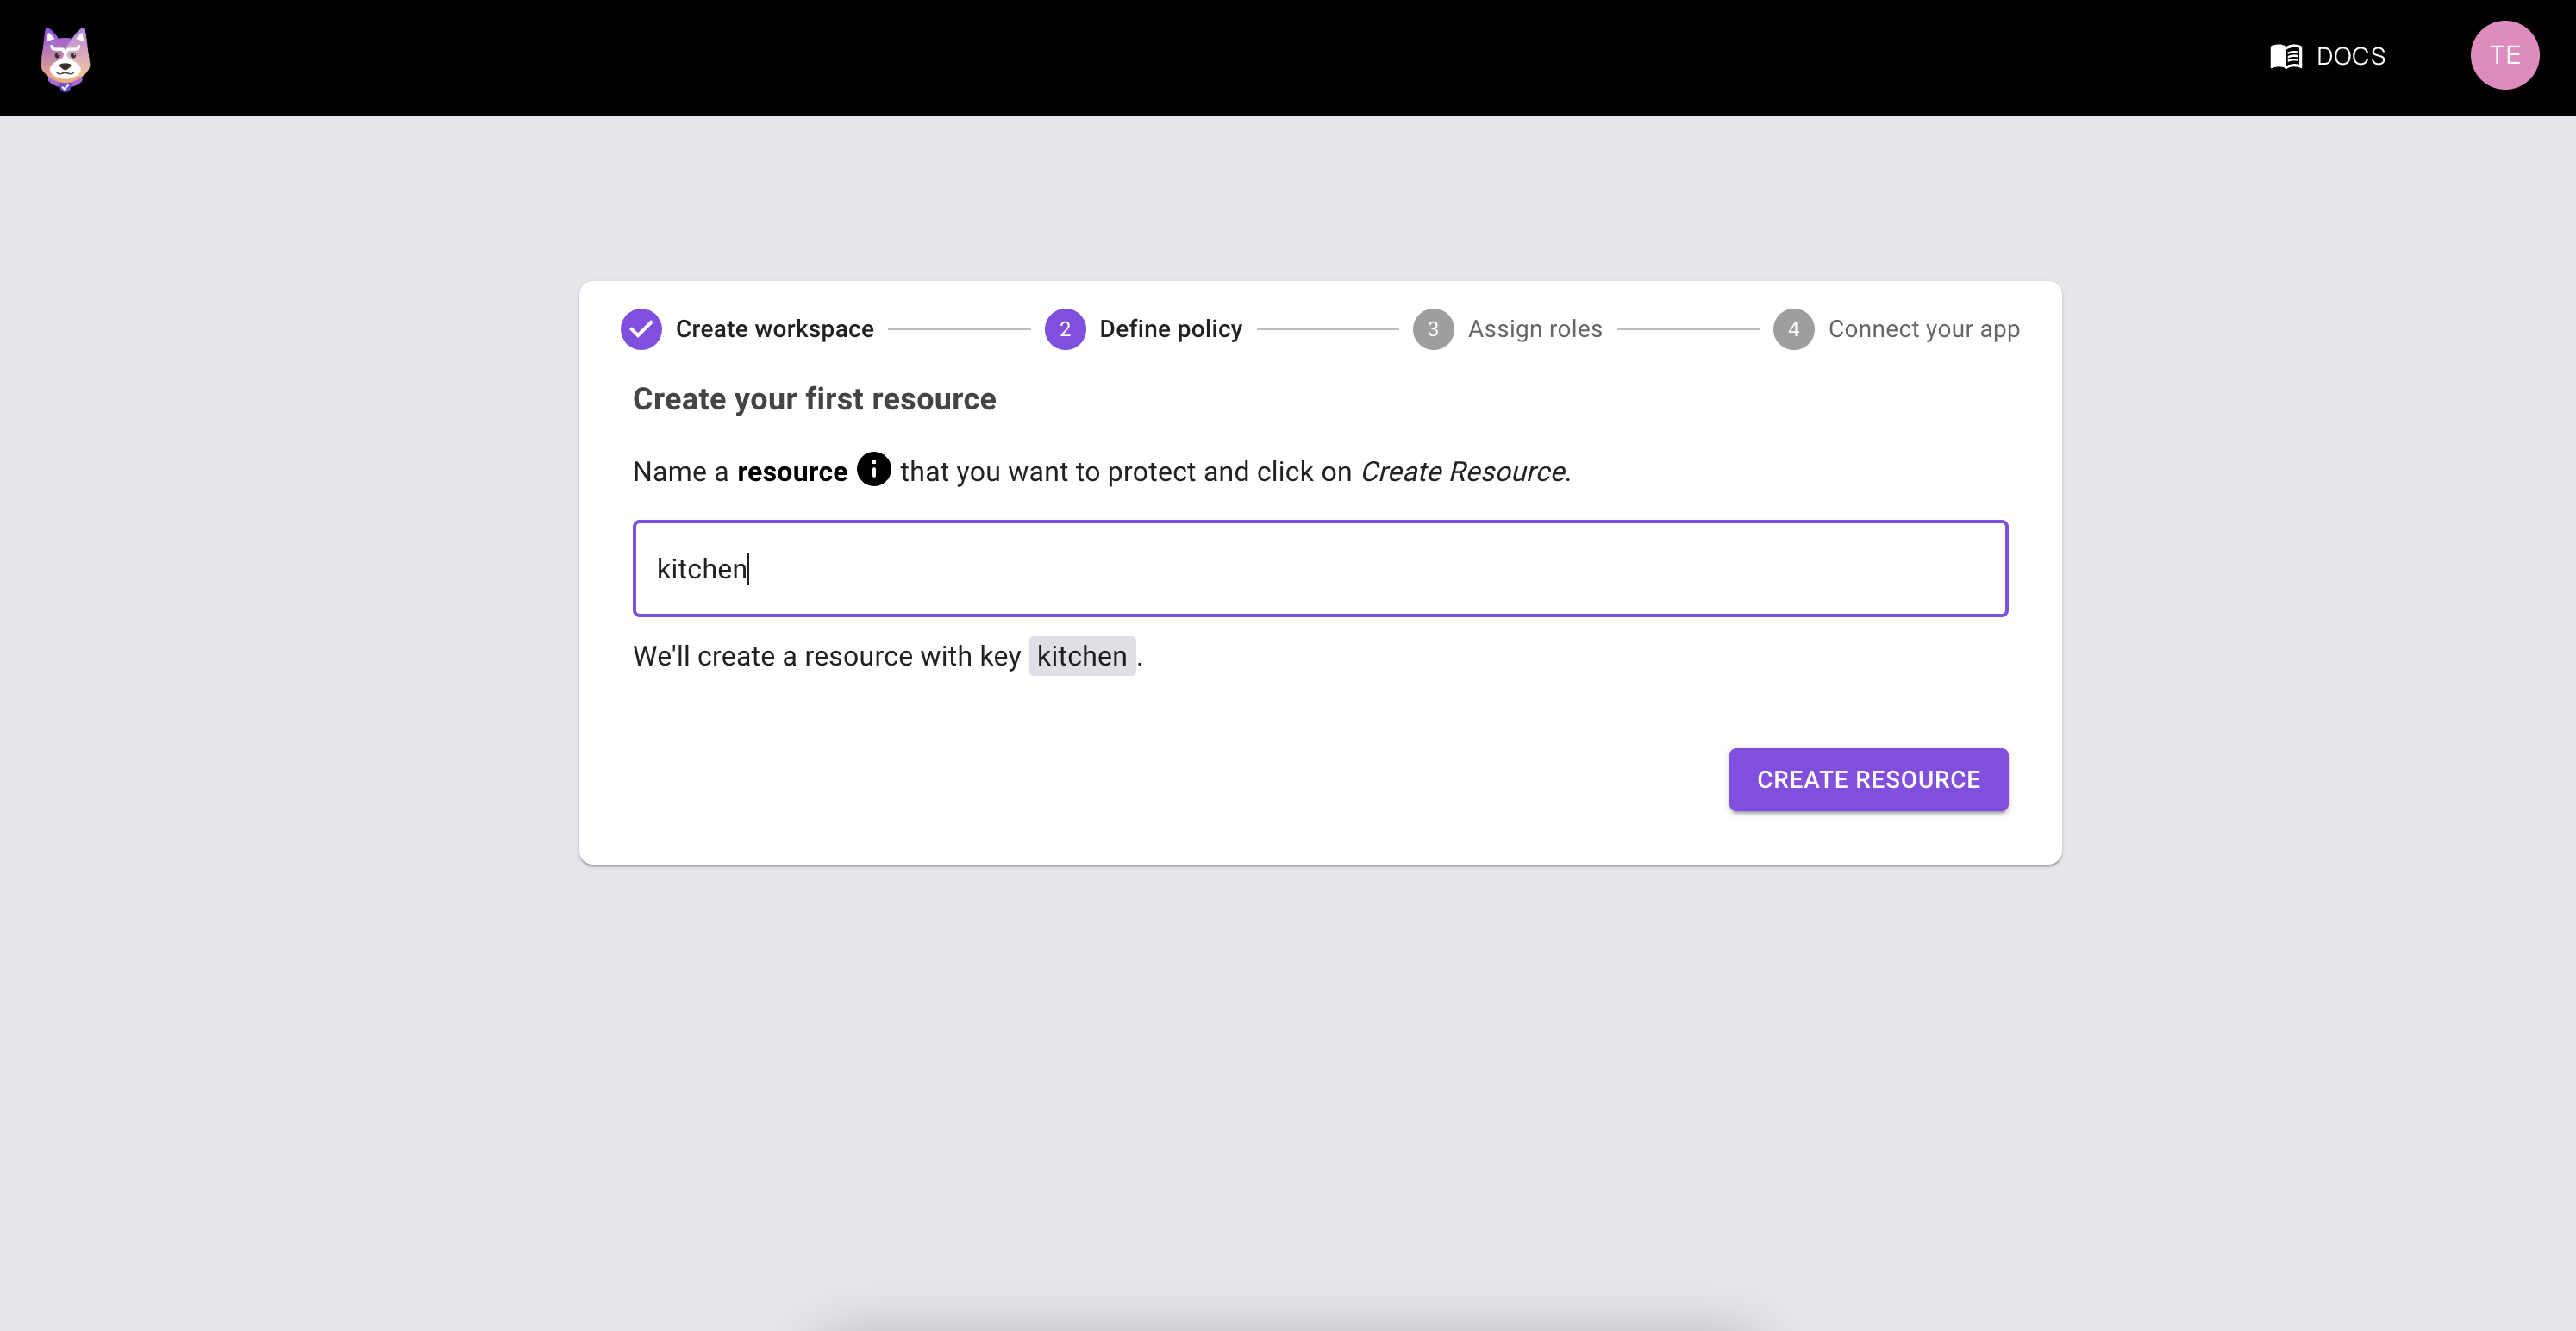Viewport: 2576px width, 1331px height.
Task: Click the Assign roles step 3 icon
Action: pyautogui.click(x=1432, y=328)
